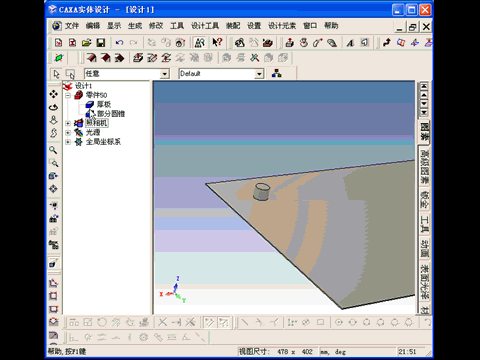
Task: Select the 厚板 tree item
Action: click(x=104, y=104)
